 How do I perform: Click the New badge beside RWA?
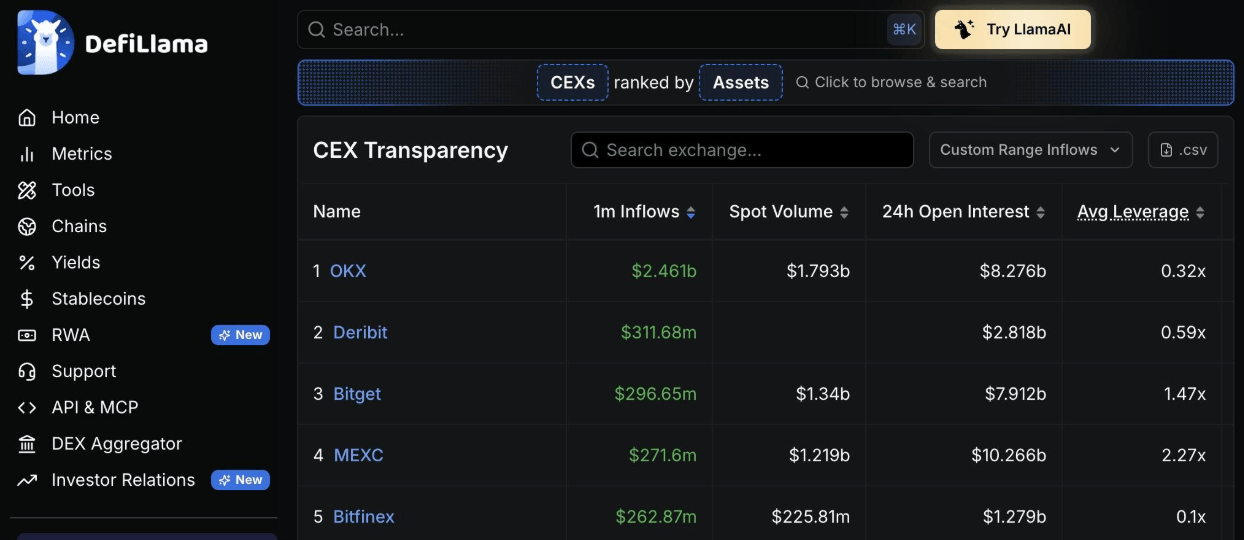pyautogui.click(x=240, y=335)
